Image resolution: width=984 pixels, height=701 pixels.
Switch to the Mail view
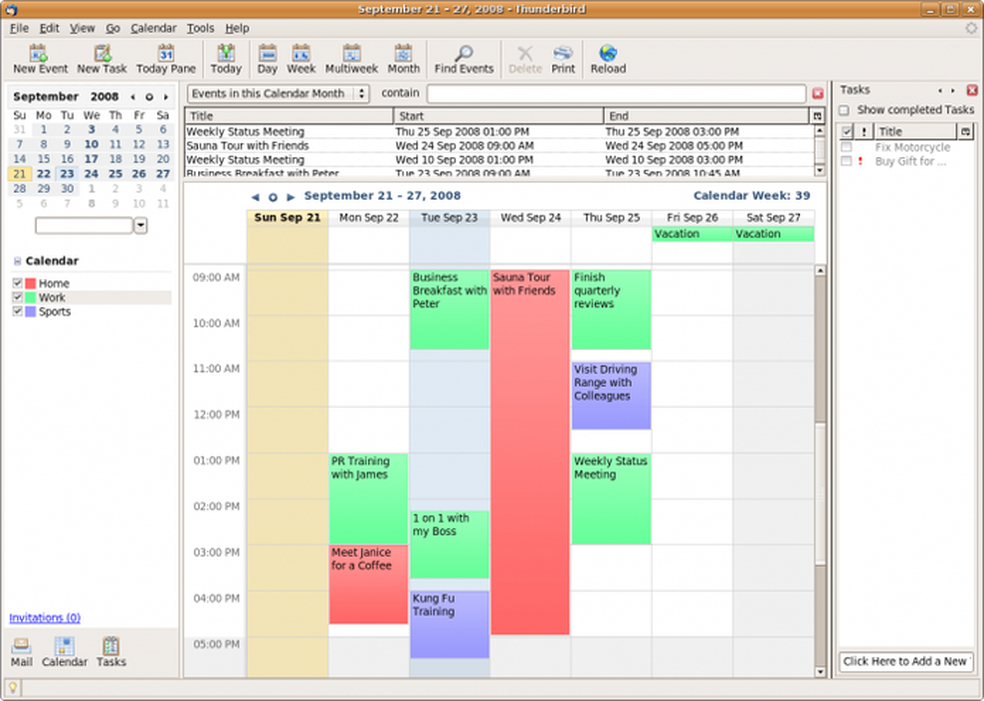(20, 652)
